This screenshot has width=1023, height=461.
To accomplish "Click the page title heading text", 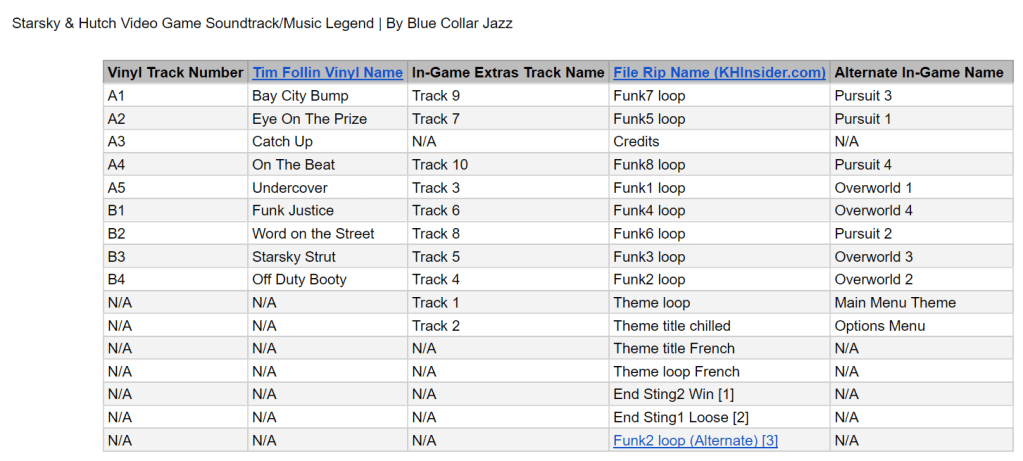I will click(x=262, y=22).
